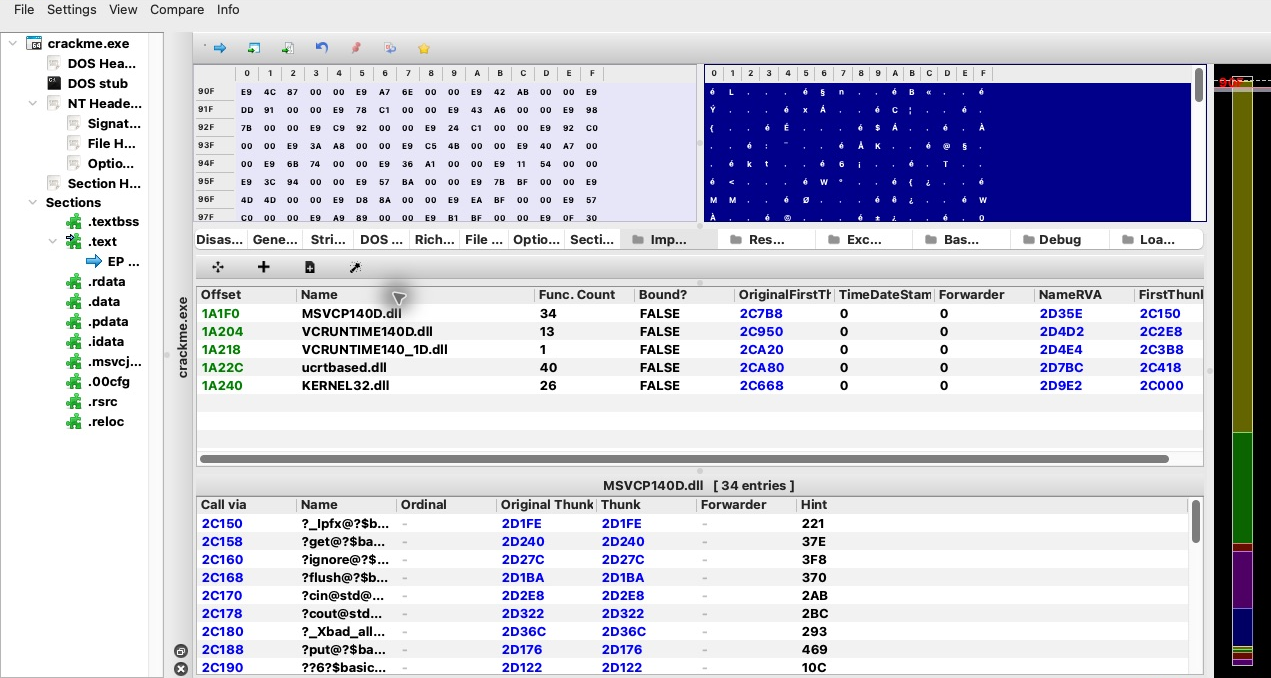This screenshot has height=678, width=1271.
Task: Click the vertical scrollbar of the thunk list
Action: click(x=1196, y=521)
